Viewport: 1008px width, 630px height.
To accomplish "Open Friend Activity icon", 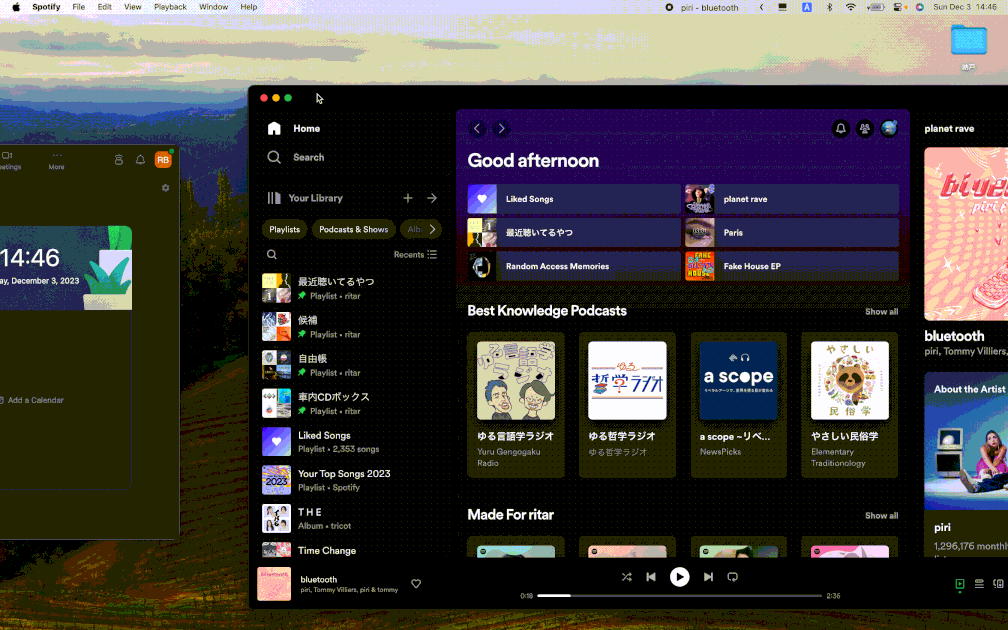I will coord(865,129).
